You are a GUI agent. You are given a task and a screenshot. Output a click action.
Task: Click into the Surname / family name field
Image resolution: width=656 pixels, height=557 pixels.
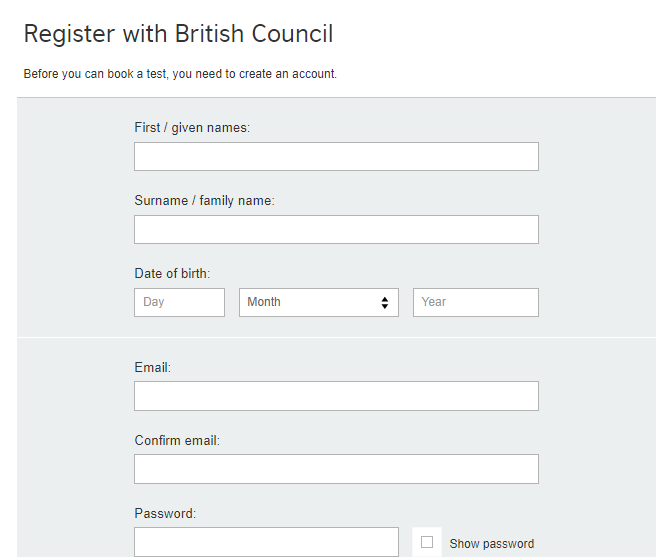336,229
